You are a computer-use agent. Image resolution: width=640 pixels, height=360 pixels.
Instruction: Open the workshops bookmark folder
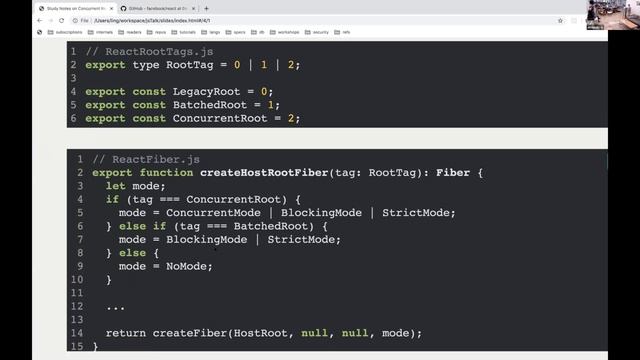point(284,32)
